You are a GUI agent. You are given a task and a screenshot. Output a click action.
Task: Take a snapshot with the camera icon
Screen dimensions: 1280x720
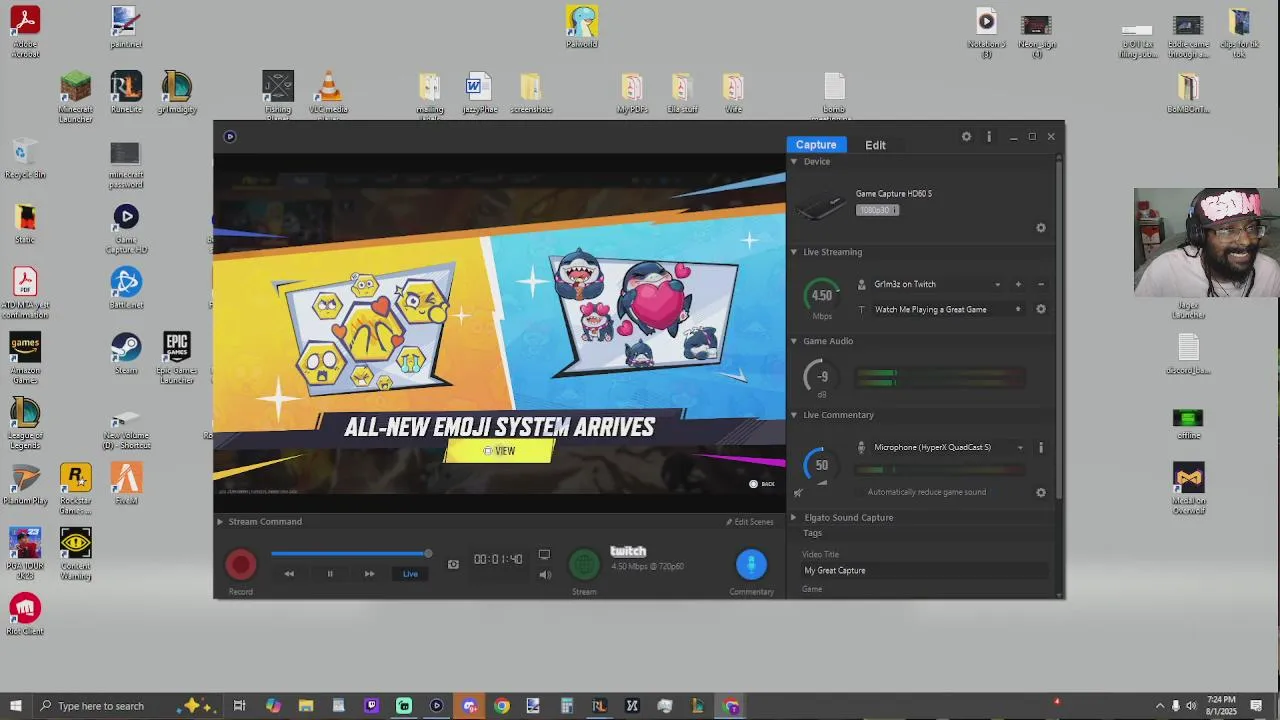[x=453, y=565]
